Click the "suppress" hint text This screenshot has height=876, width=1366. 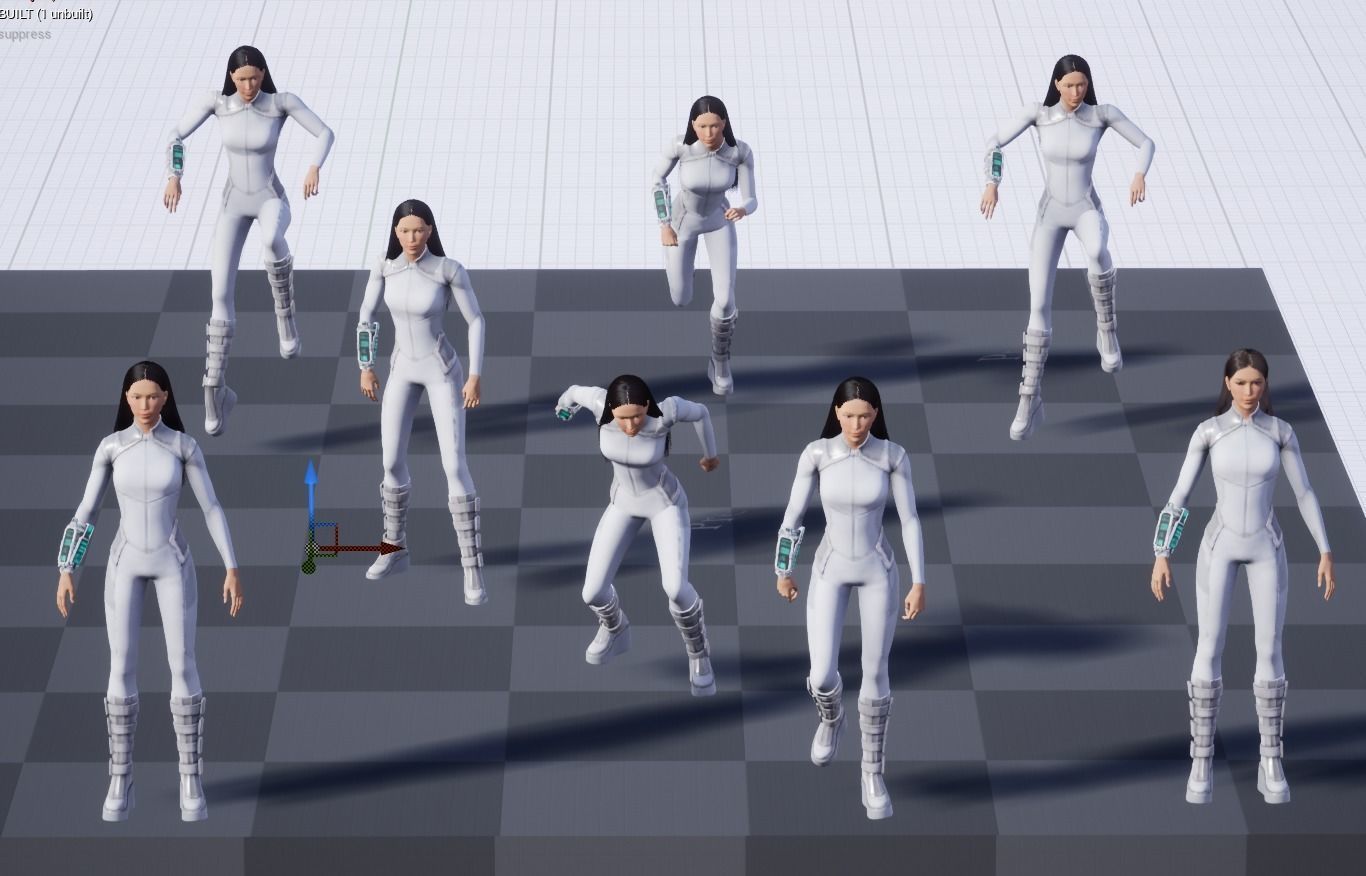click(x=26, y=34)
